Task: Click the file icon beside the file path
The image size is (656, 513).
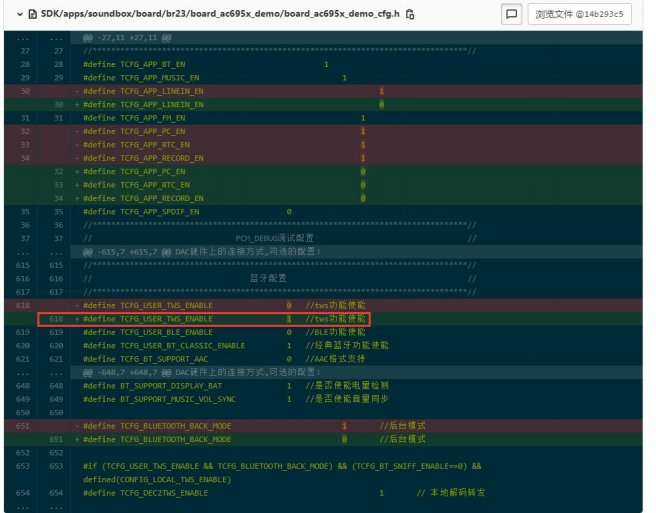Action: click(x=32, y=14)
